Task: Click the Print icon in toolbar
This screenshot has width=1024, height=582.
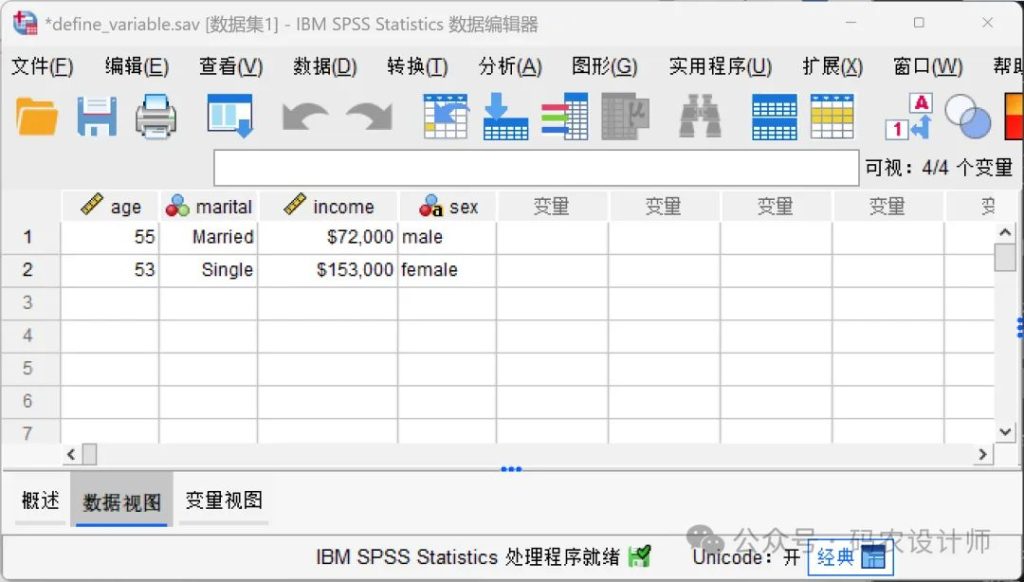Action: point(156,117)
